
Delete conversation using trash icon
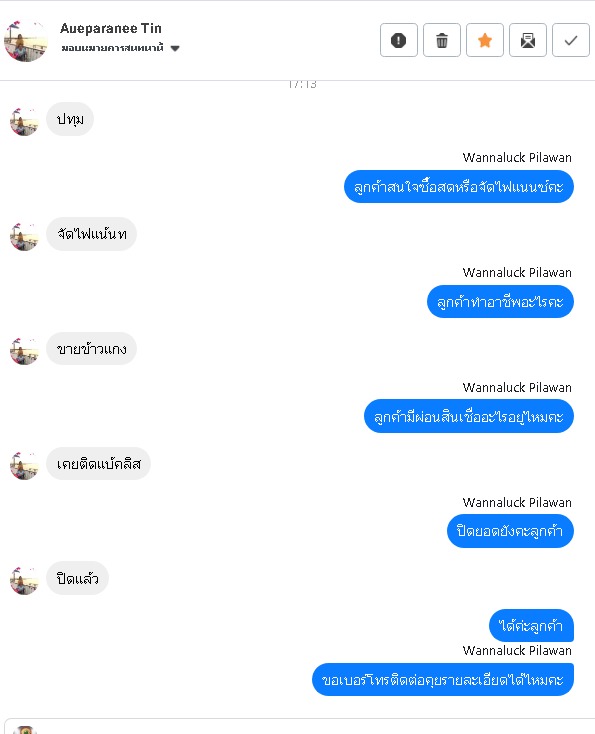coord(441,40)
